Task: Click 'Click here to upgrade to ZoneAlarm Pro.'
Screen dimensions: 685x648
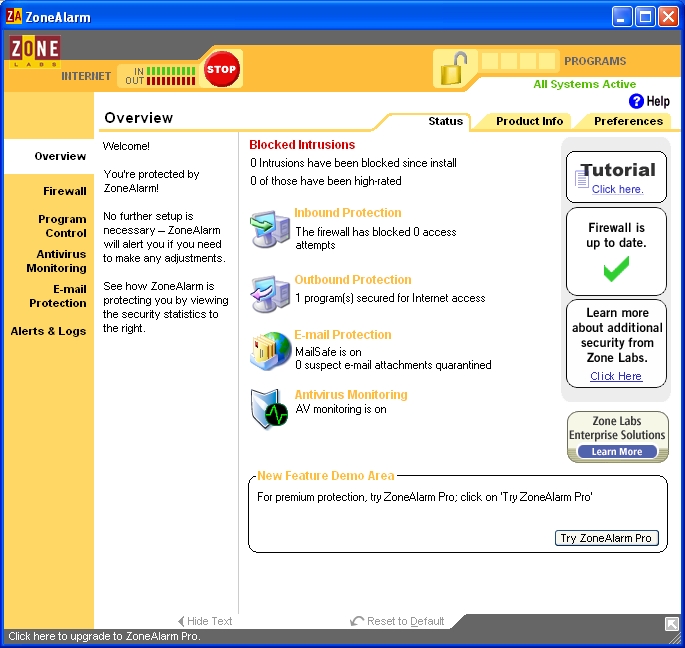Action: click(x=104, y=636)
